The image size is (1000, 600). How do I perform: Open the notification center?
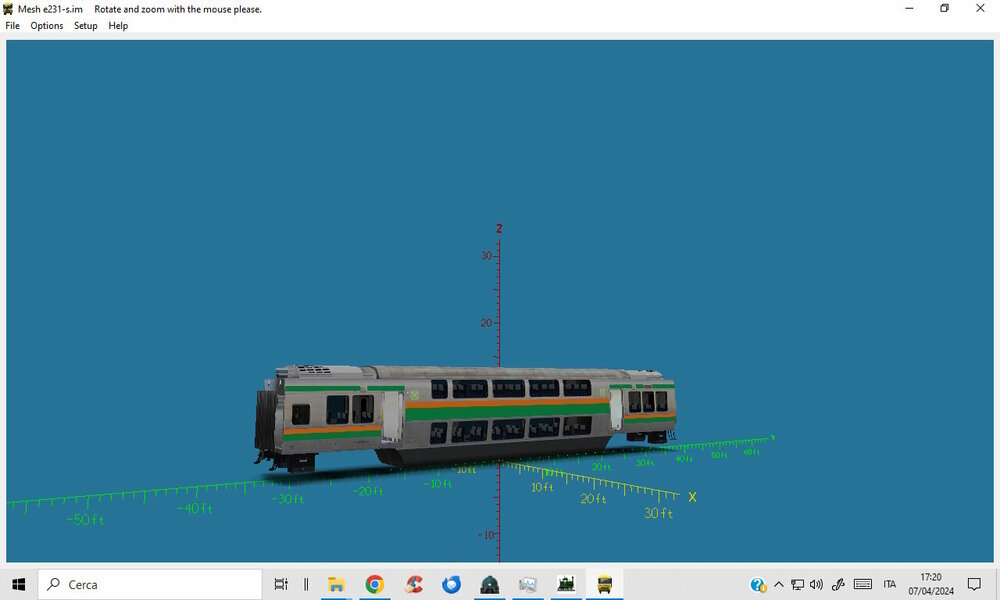(x=974, y=584)
